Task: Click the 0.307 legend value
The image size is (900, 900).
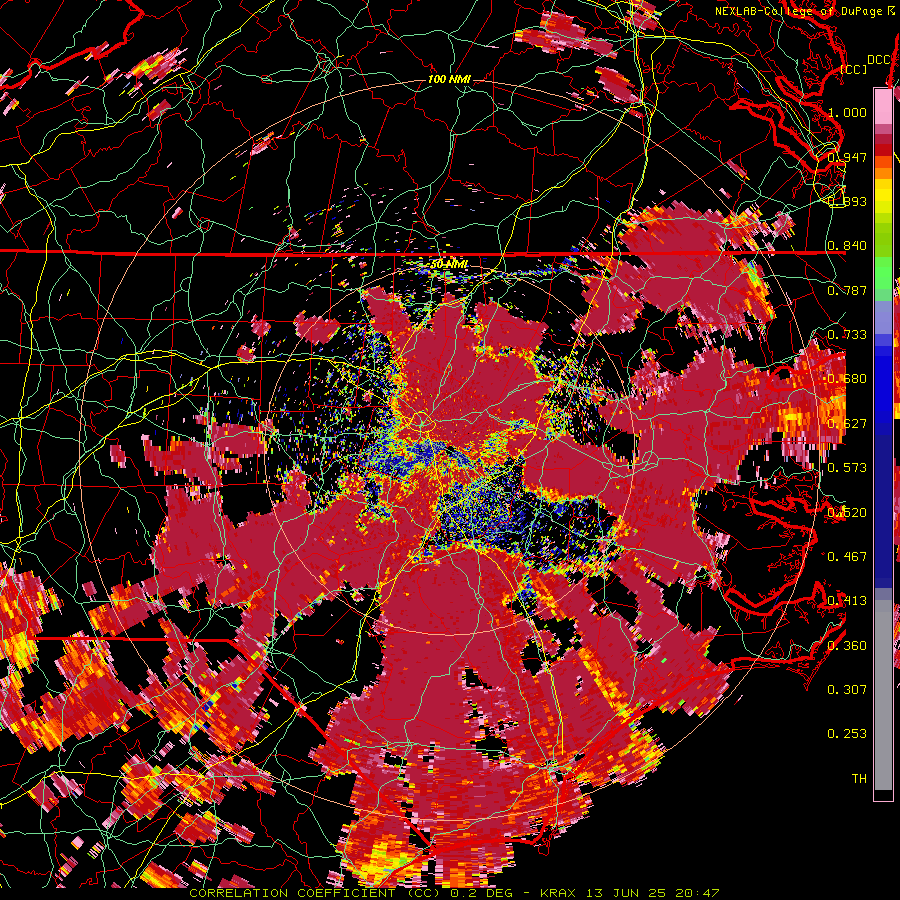Action: coord(847,689)
